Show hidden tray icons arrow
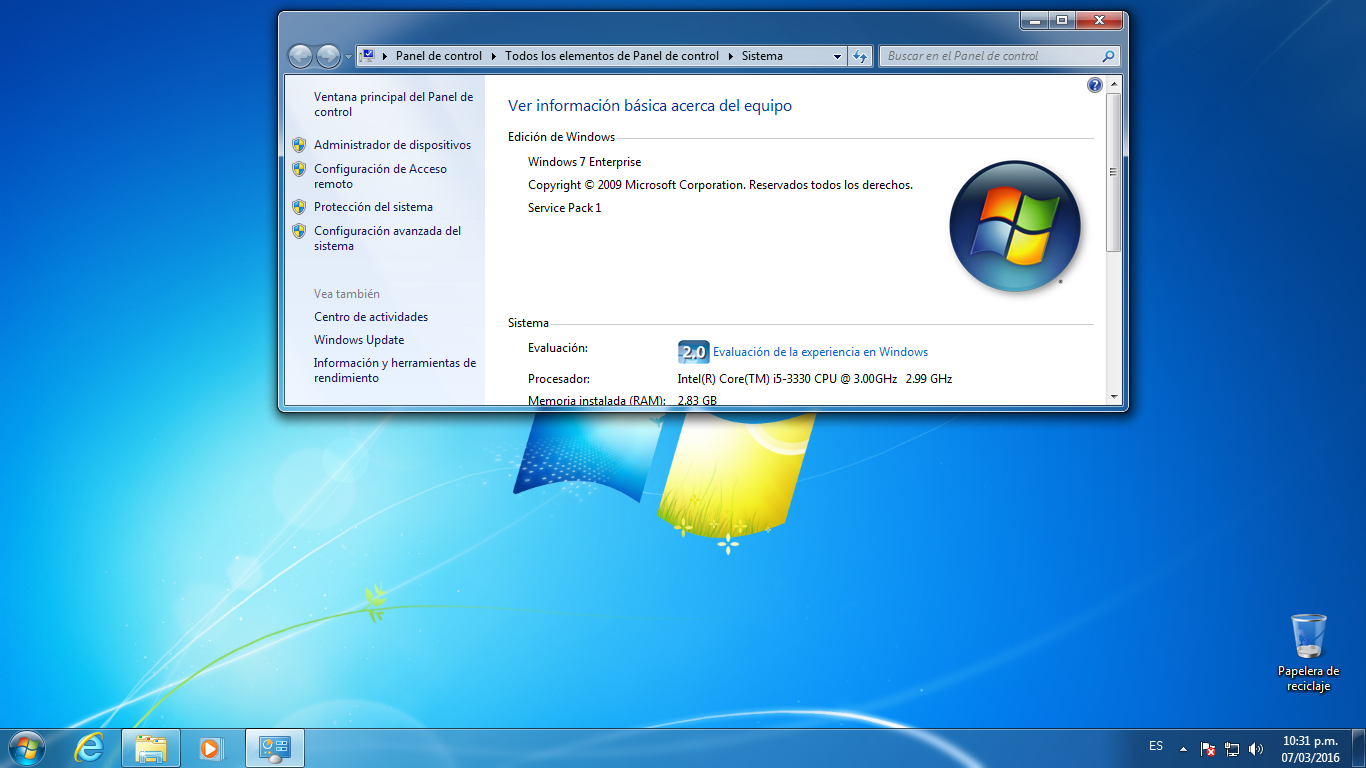The image size is (1366, 768). tap(1183, 748)
